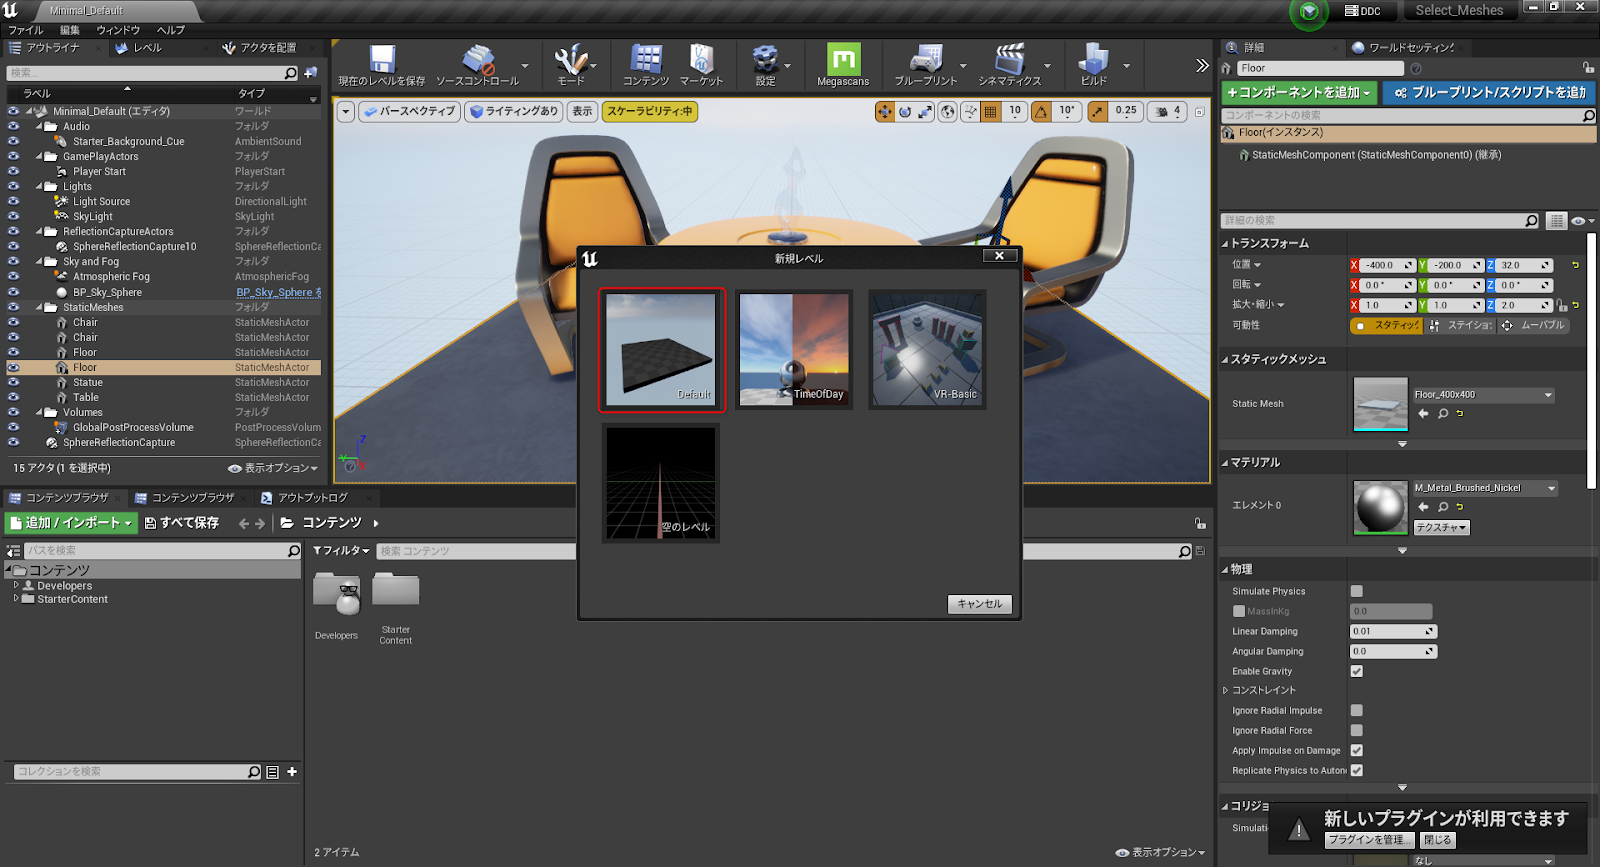Select the translate gizmo tool in viewport

click(885, 111)
